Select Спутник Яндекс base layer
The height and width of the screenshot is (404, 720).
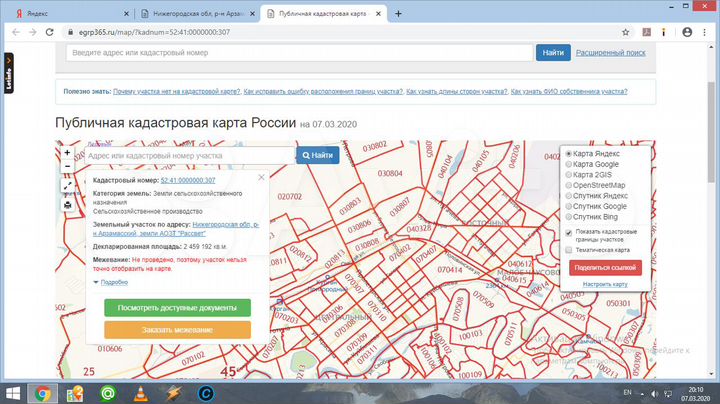tap(568, 196)
